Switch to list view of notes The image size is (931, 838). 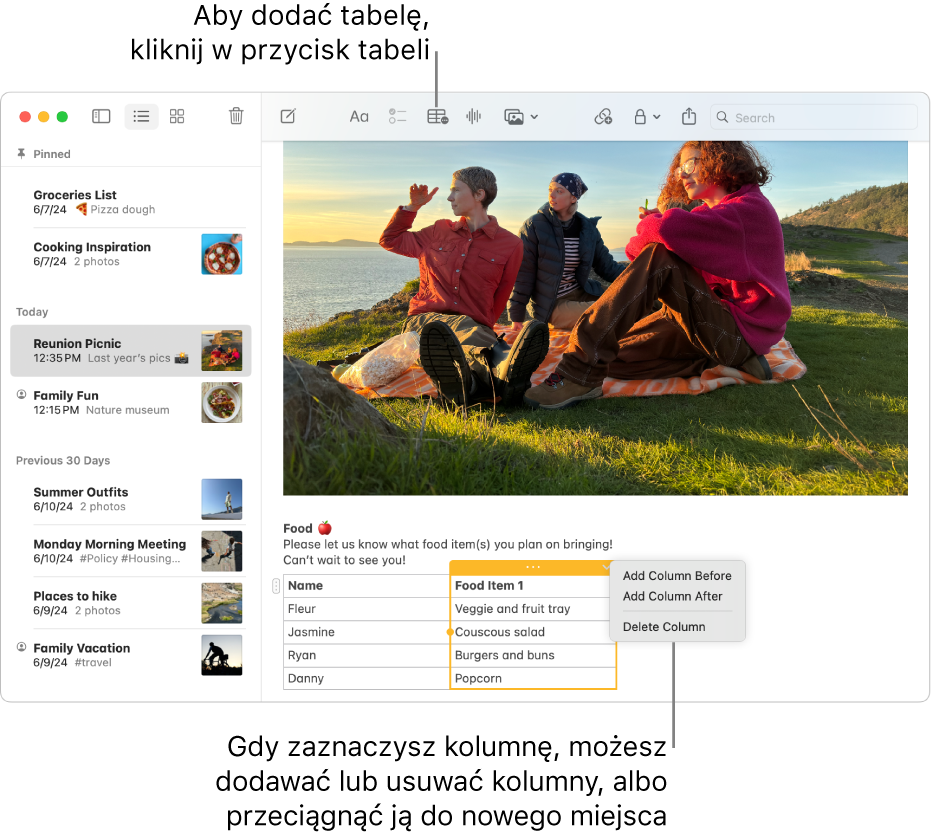[141, 116]
